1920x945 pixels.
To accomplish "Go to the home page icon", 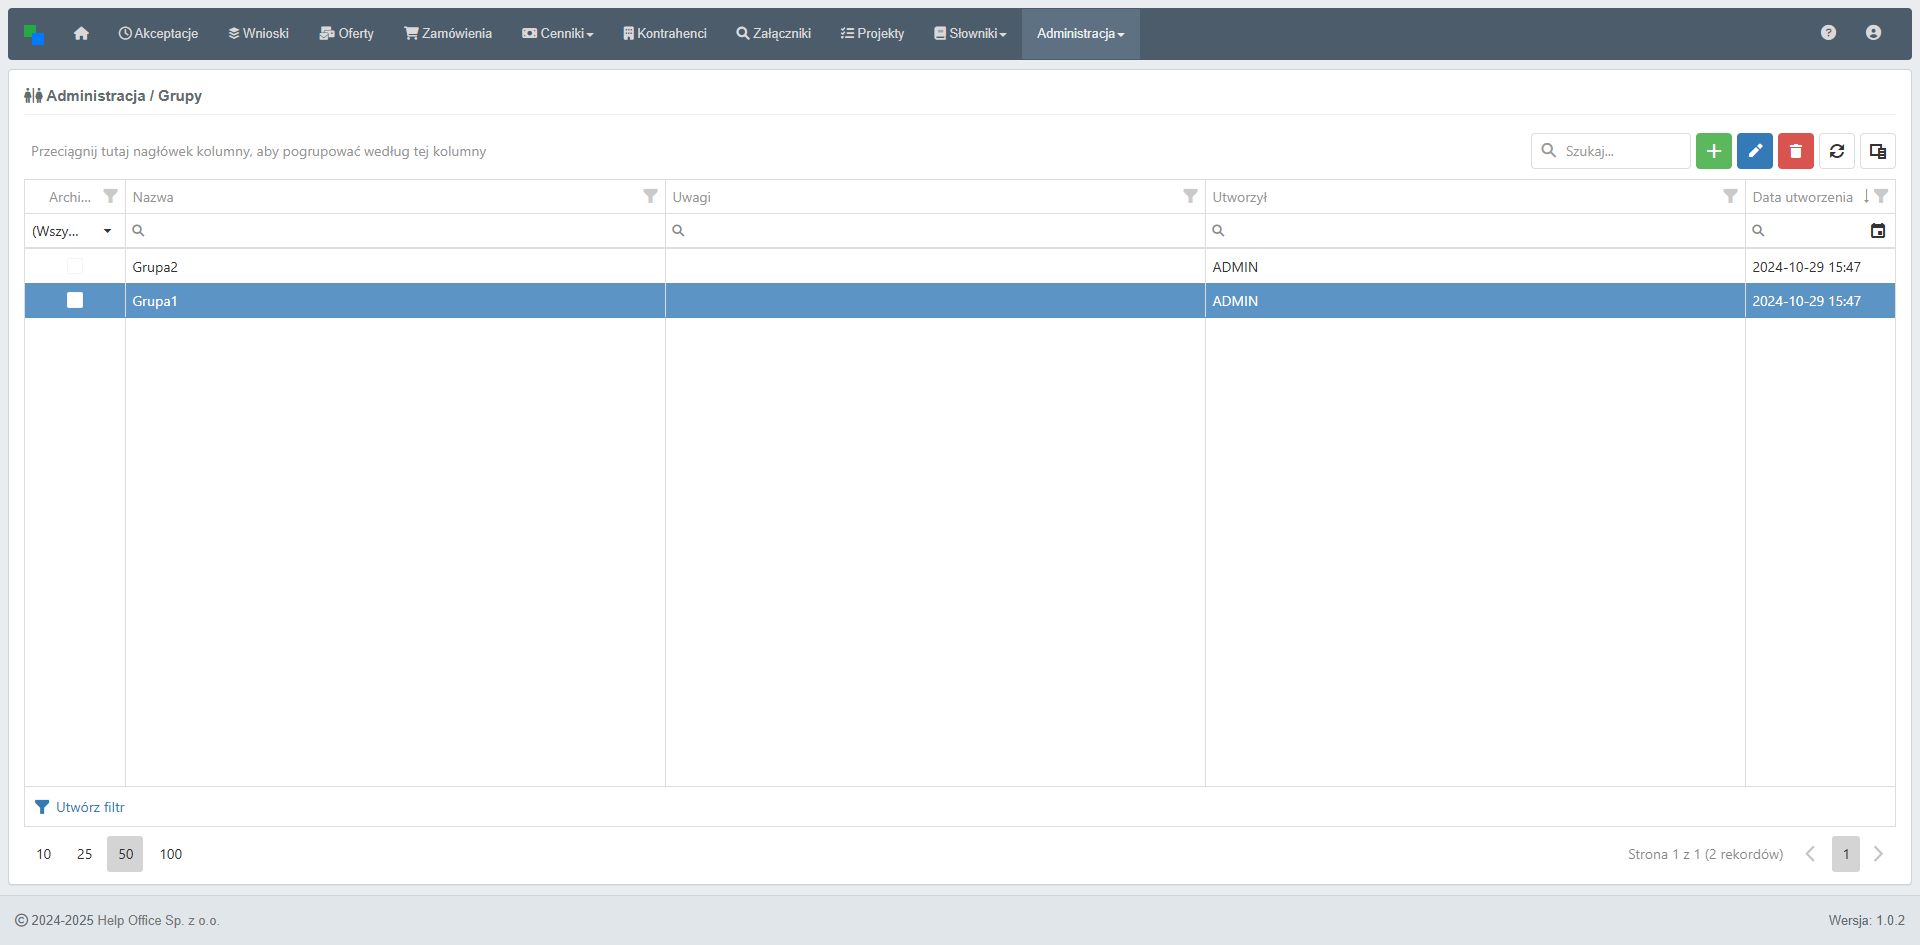I will coord(81,34).
